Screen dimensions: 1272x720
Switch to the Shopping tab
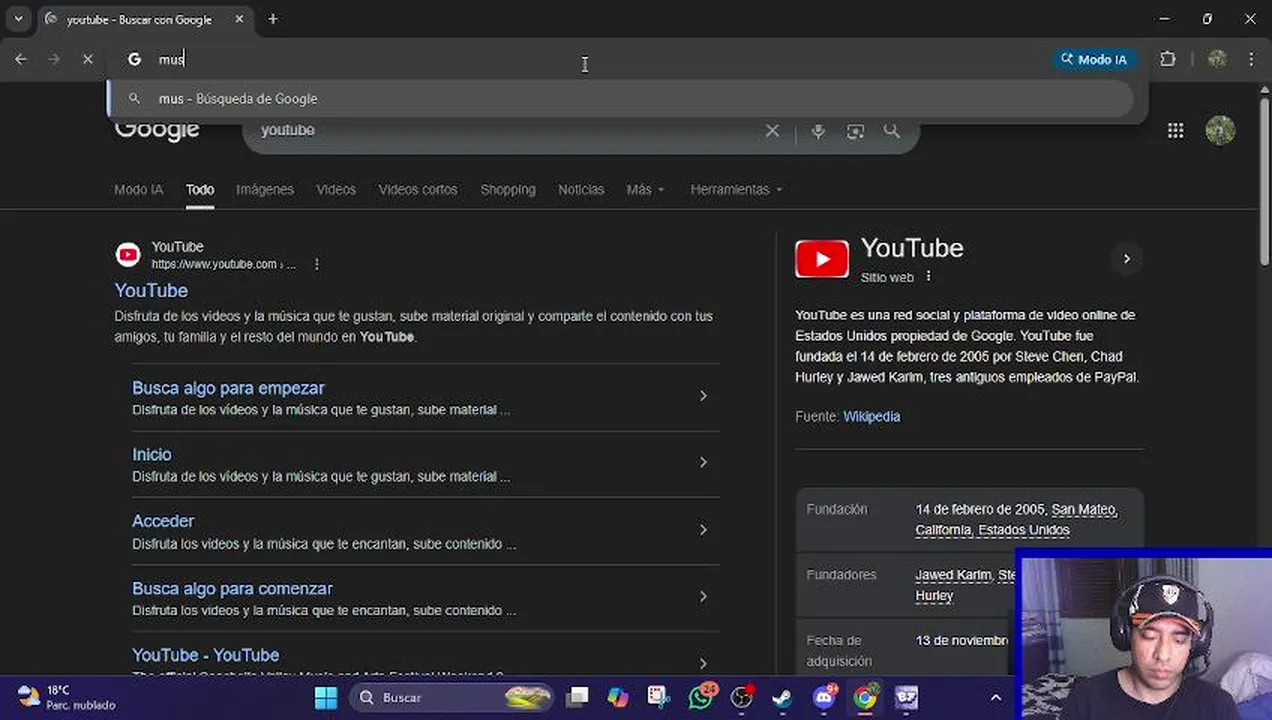pyautogui.click(x=508, y=189)
